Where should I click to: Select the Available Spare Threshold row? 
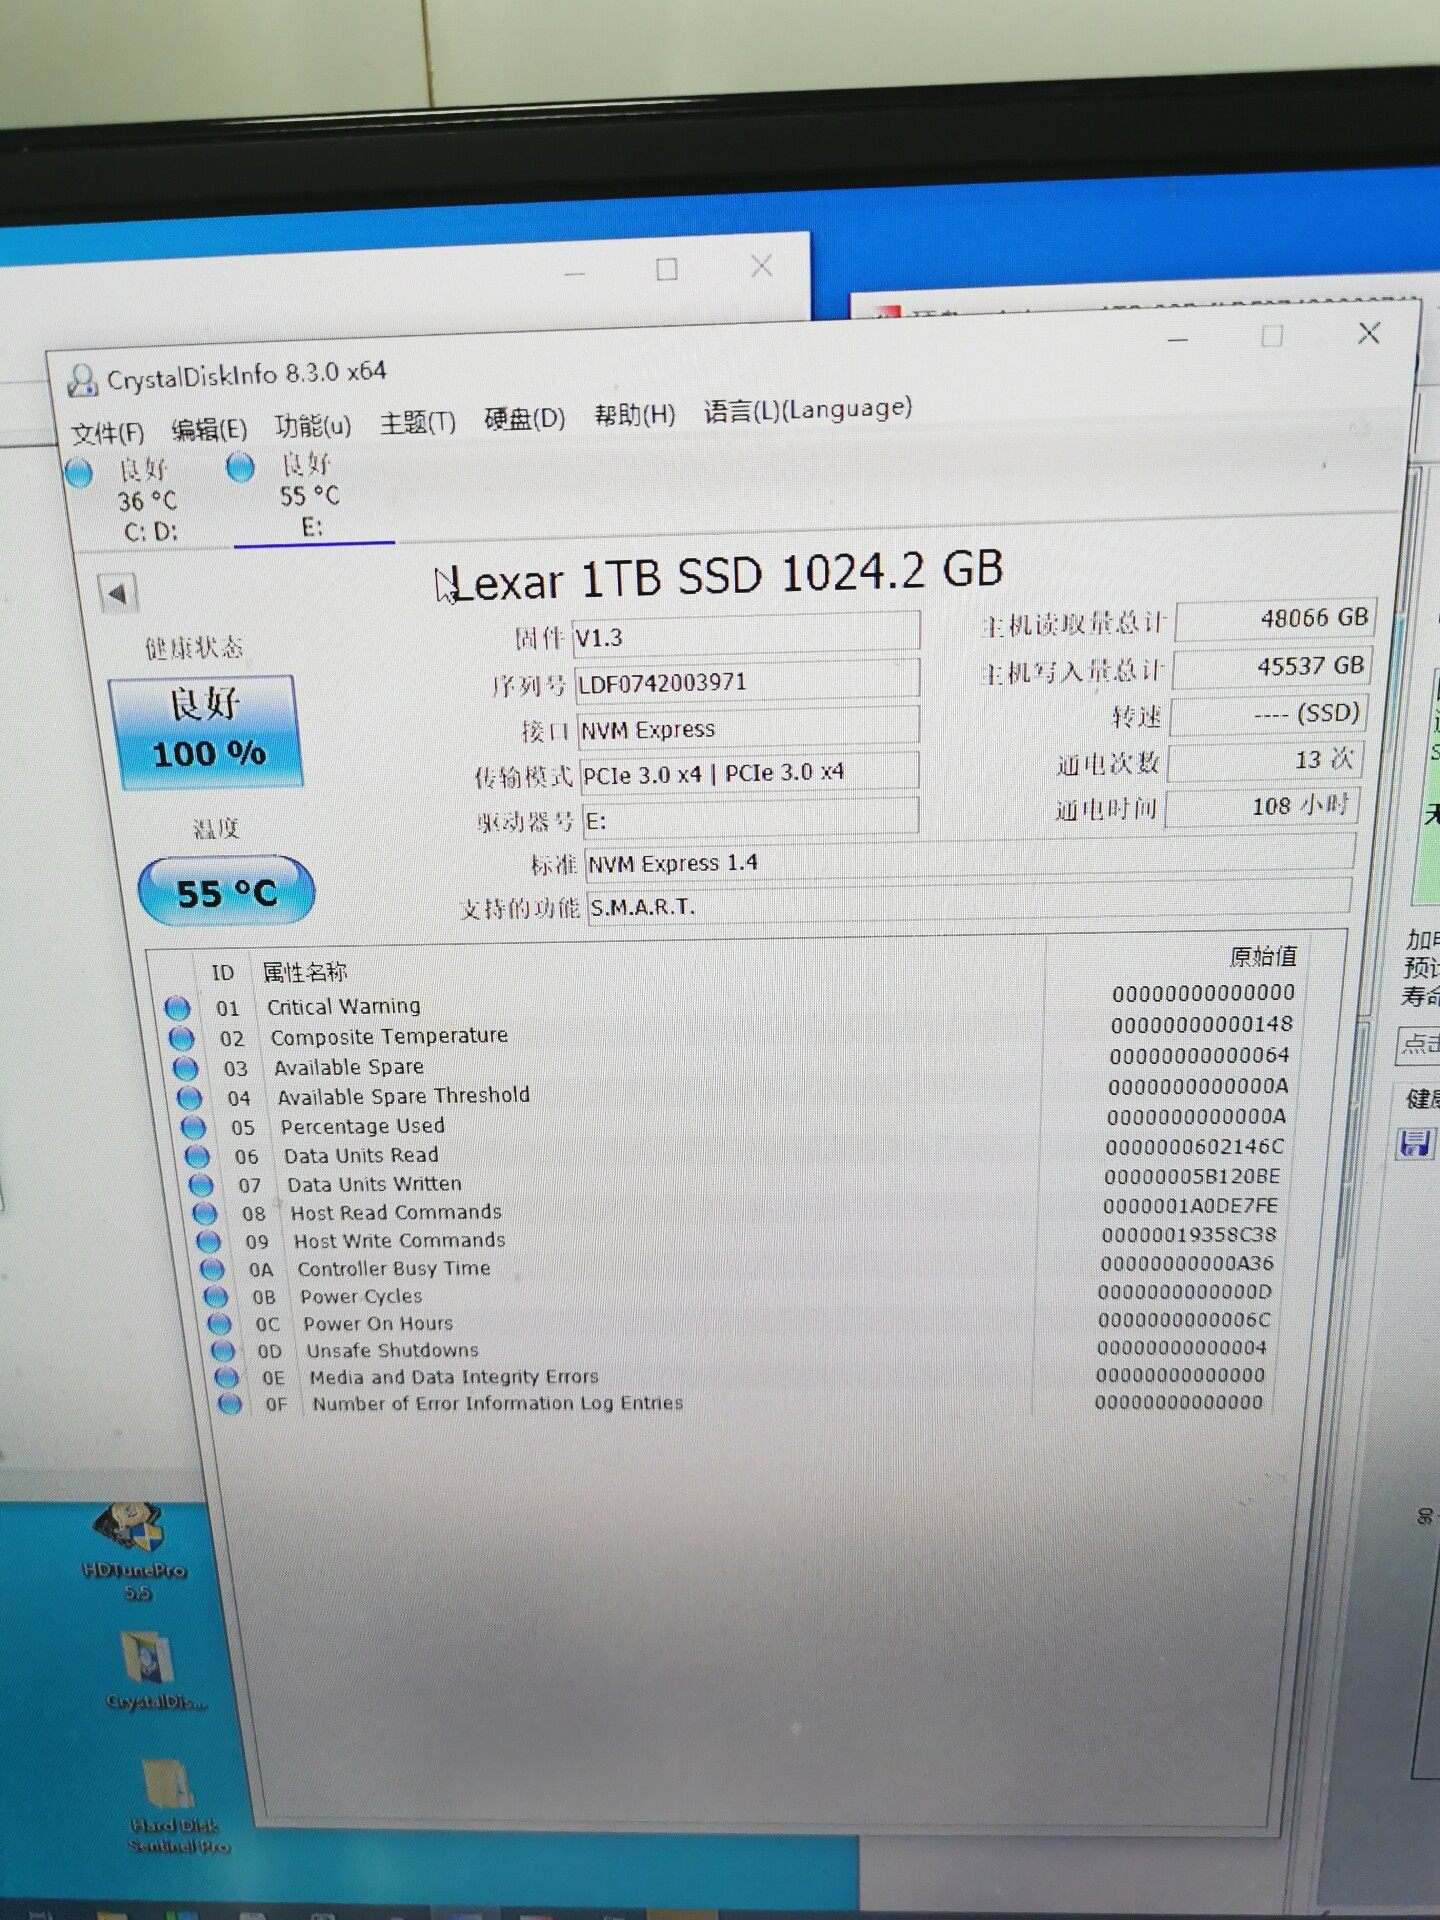coord(732,1091)
